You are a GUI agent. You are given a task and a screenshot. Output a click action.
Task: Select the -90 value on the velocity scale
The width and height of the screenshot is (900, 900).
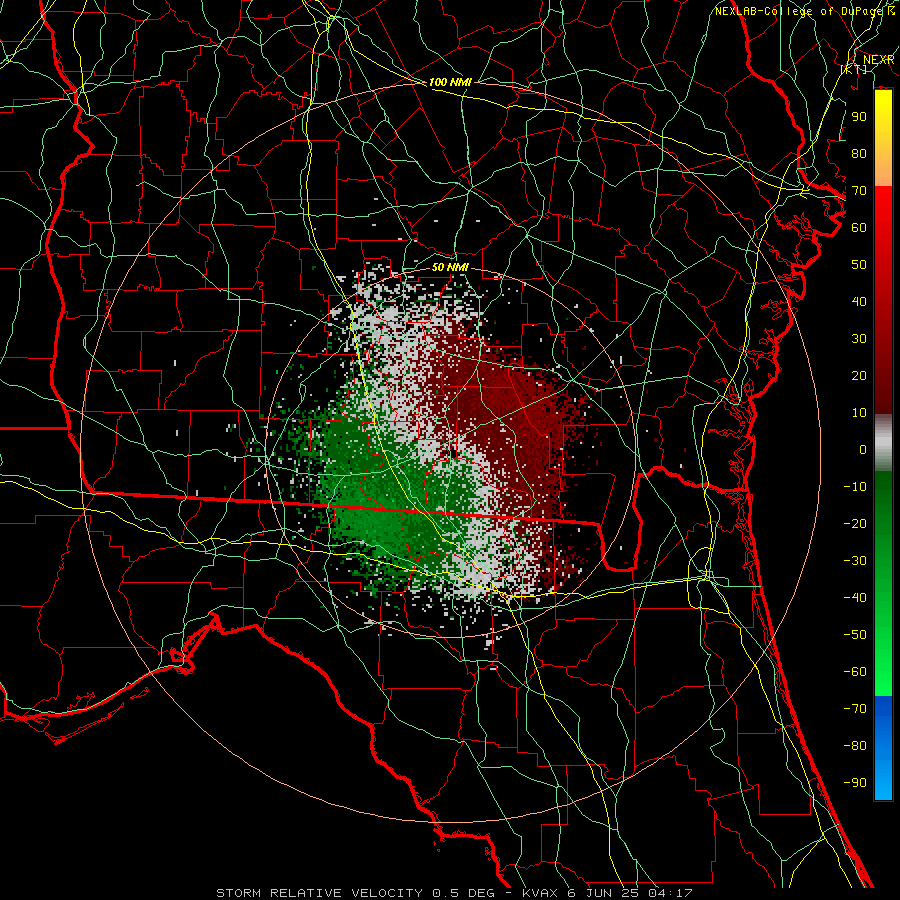click(855, 783)
